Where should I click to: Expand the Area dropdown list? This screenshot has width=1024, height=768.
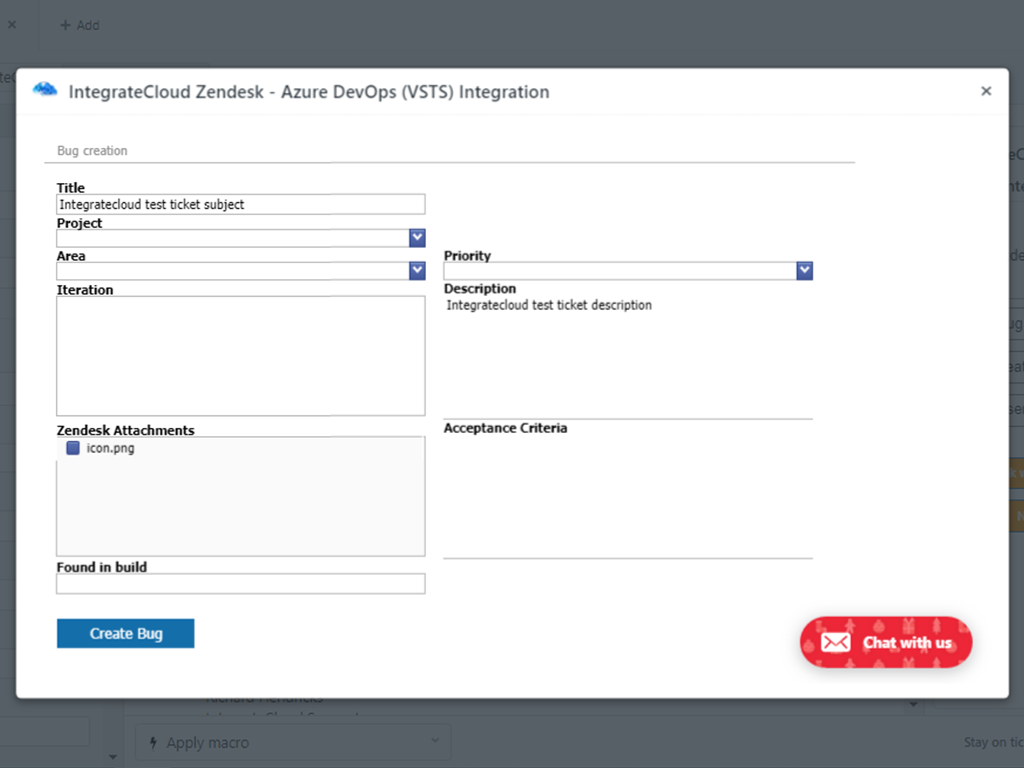point(417,271)
